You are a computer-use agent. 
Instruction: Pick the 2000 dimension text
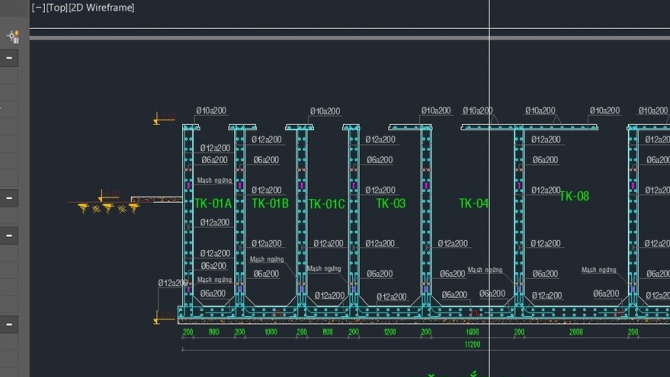click(x=576, y=332)
